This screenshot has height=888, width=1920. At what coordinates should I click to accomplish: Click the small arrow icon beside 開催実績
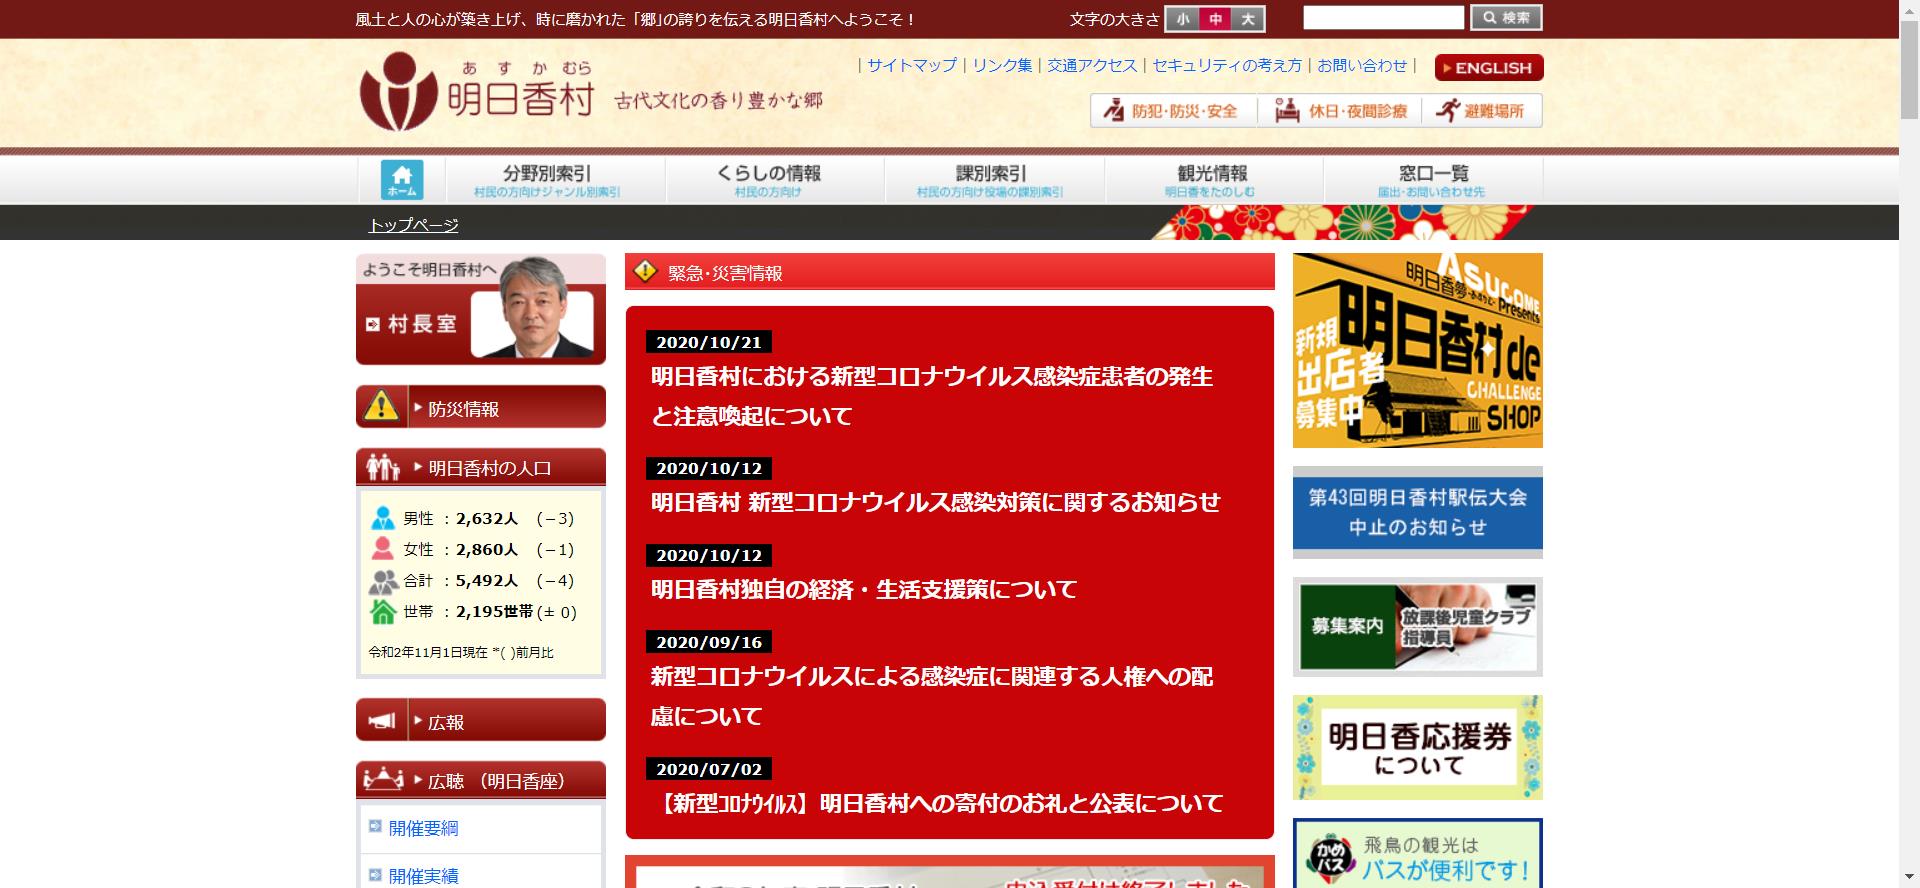click(375, 875)
